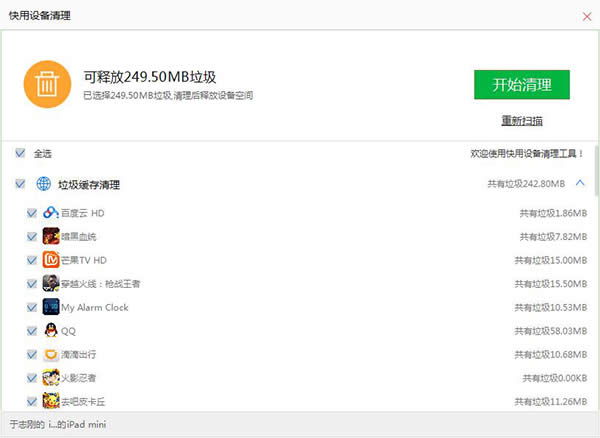Image resolution: width=600 pixels, height=438 pixels.
Task: Click the vertical scrollbar of the list
Action: pyautogui.click(x=597, y=171)
